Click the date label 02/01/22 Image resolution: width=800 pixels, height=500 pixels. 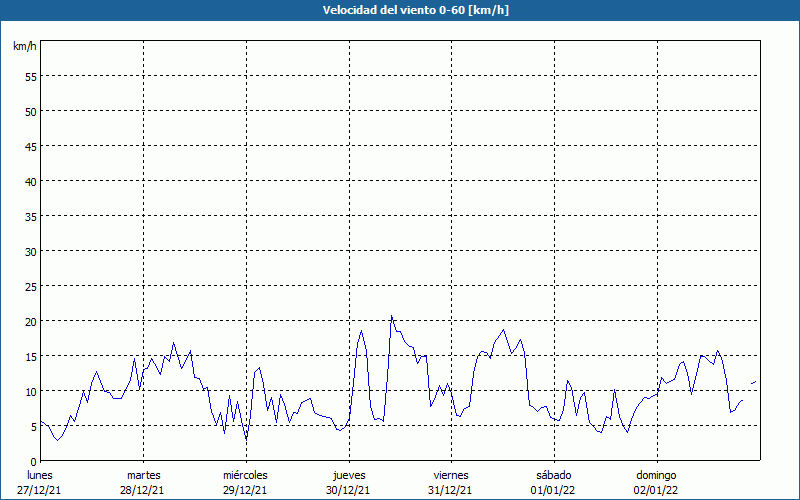coord(656,490)
